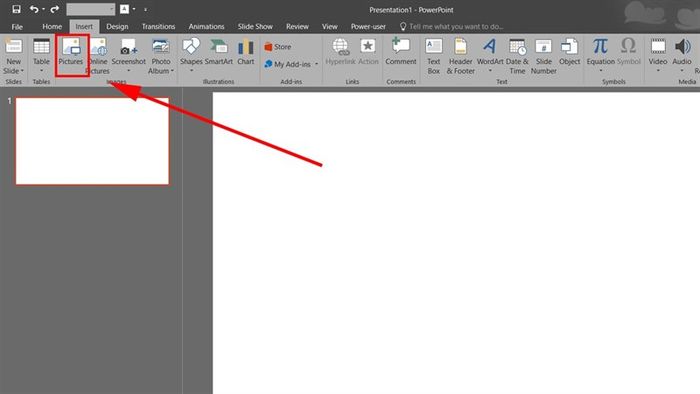700x394 pixels.
Task: Click the Hyperlink button
Action: [340, 53]
